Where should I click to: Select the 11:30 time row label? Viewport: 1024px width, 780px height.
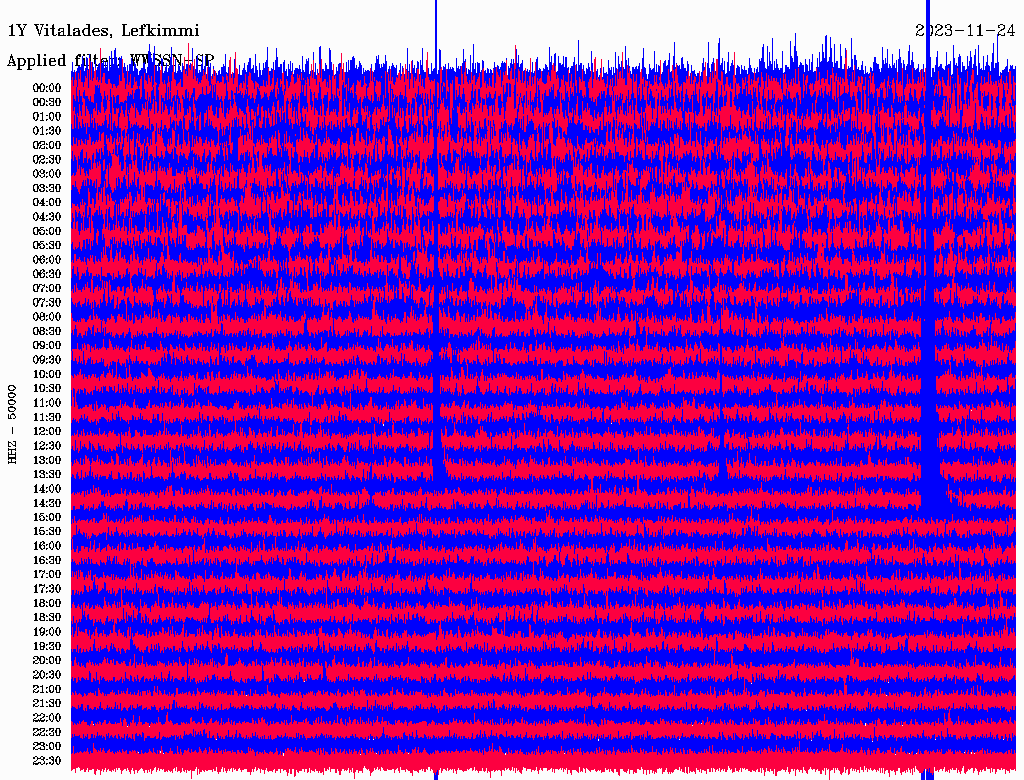47,417
